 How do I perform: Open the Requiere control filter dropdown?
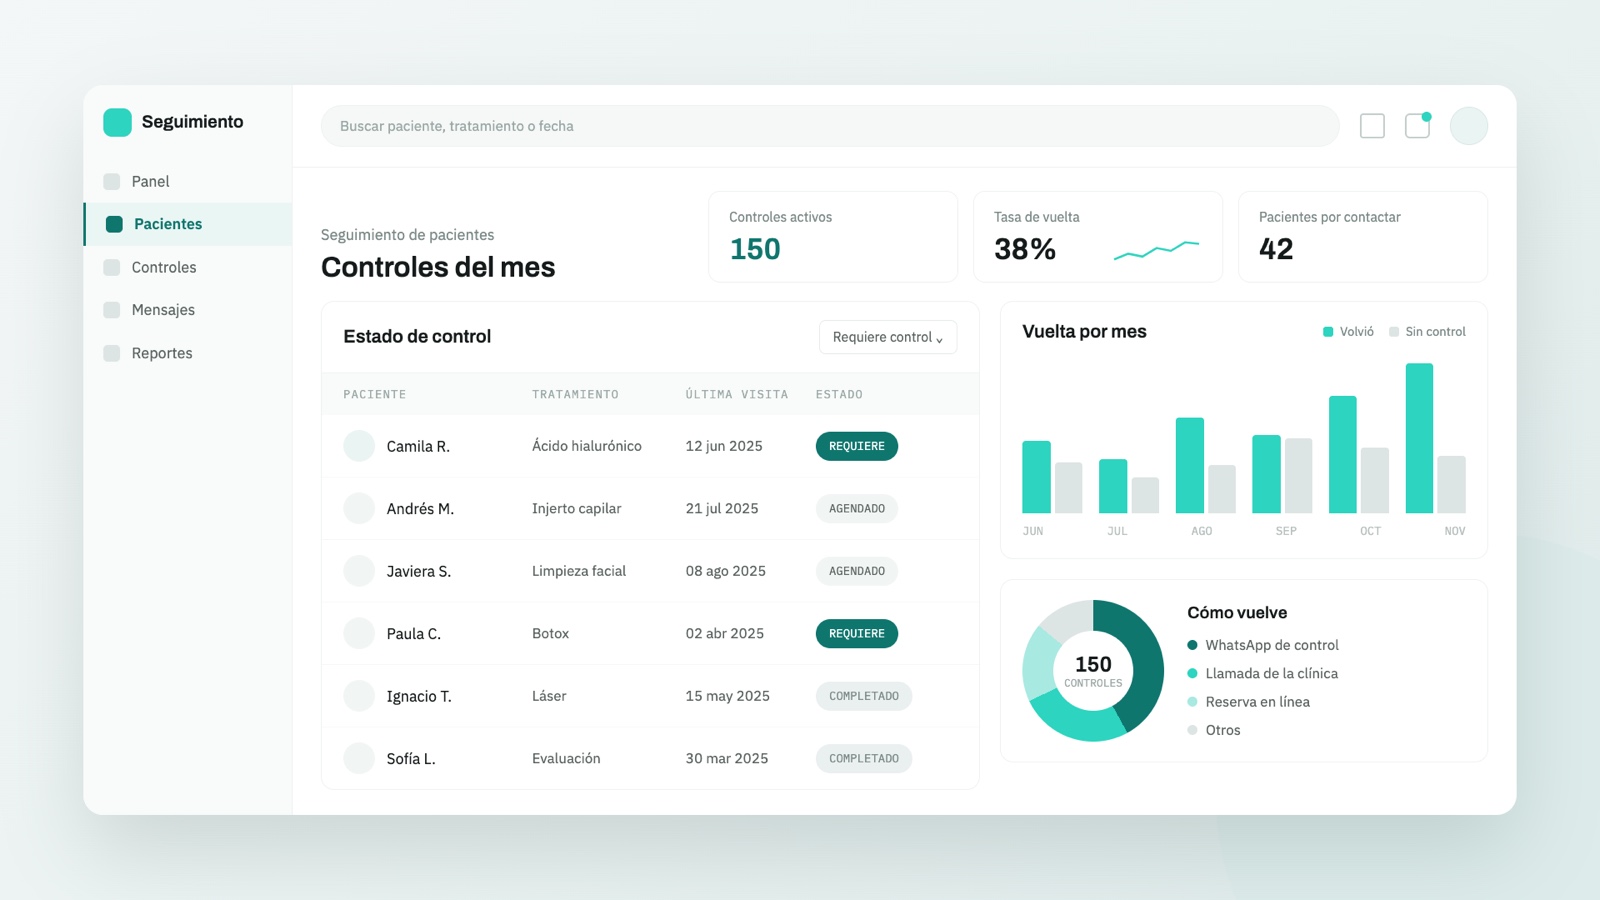(888, 337)
